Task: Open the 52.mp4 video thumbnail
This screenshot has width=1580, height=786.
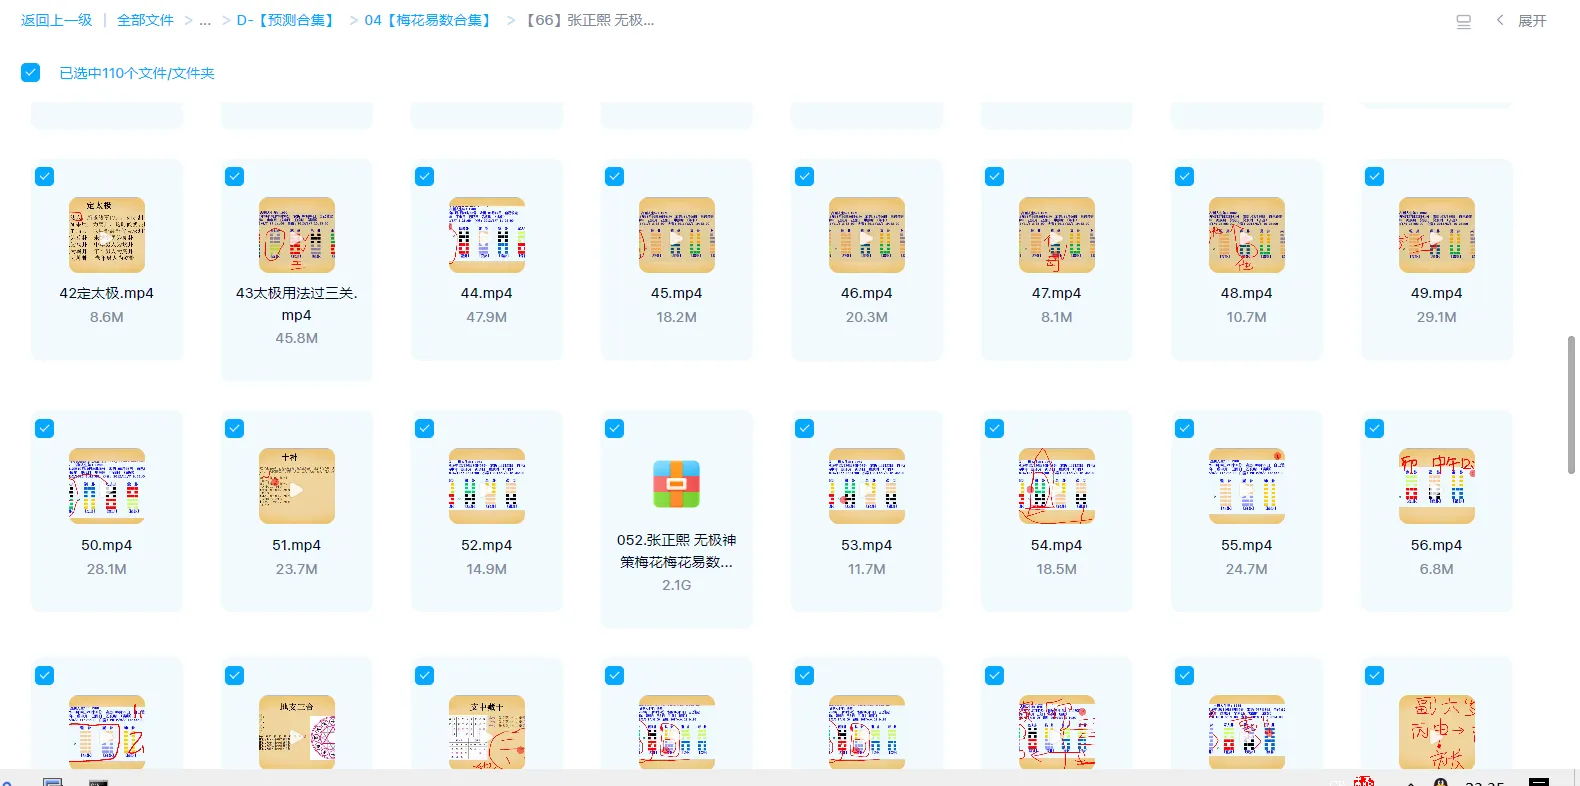Action: tap(487, 486)
